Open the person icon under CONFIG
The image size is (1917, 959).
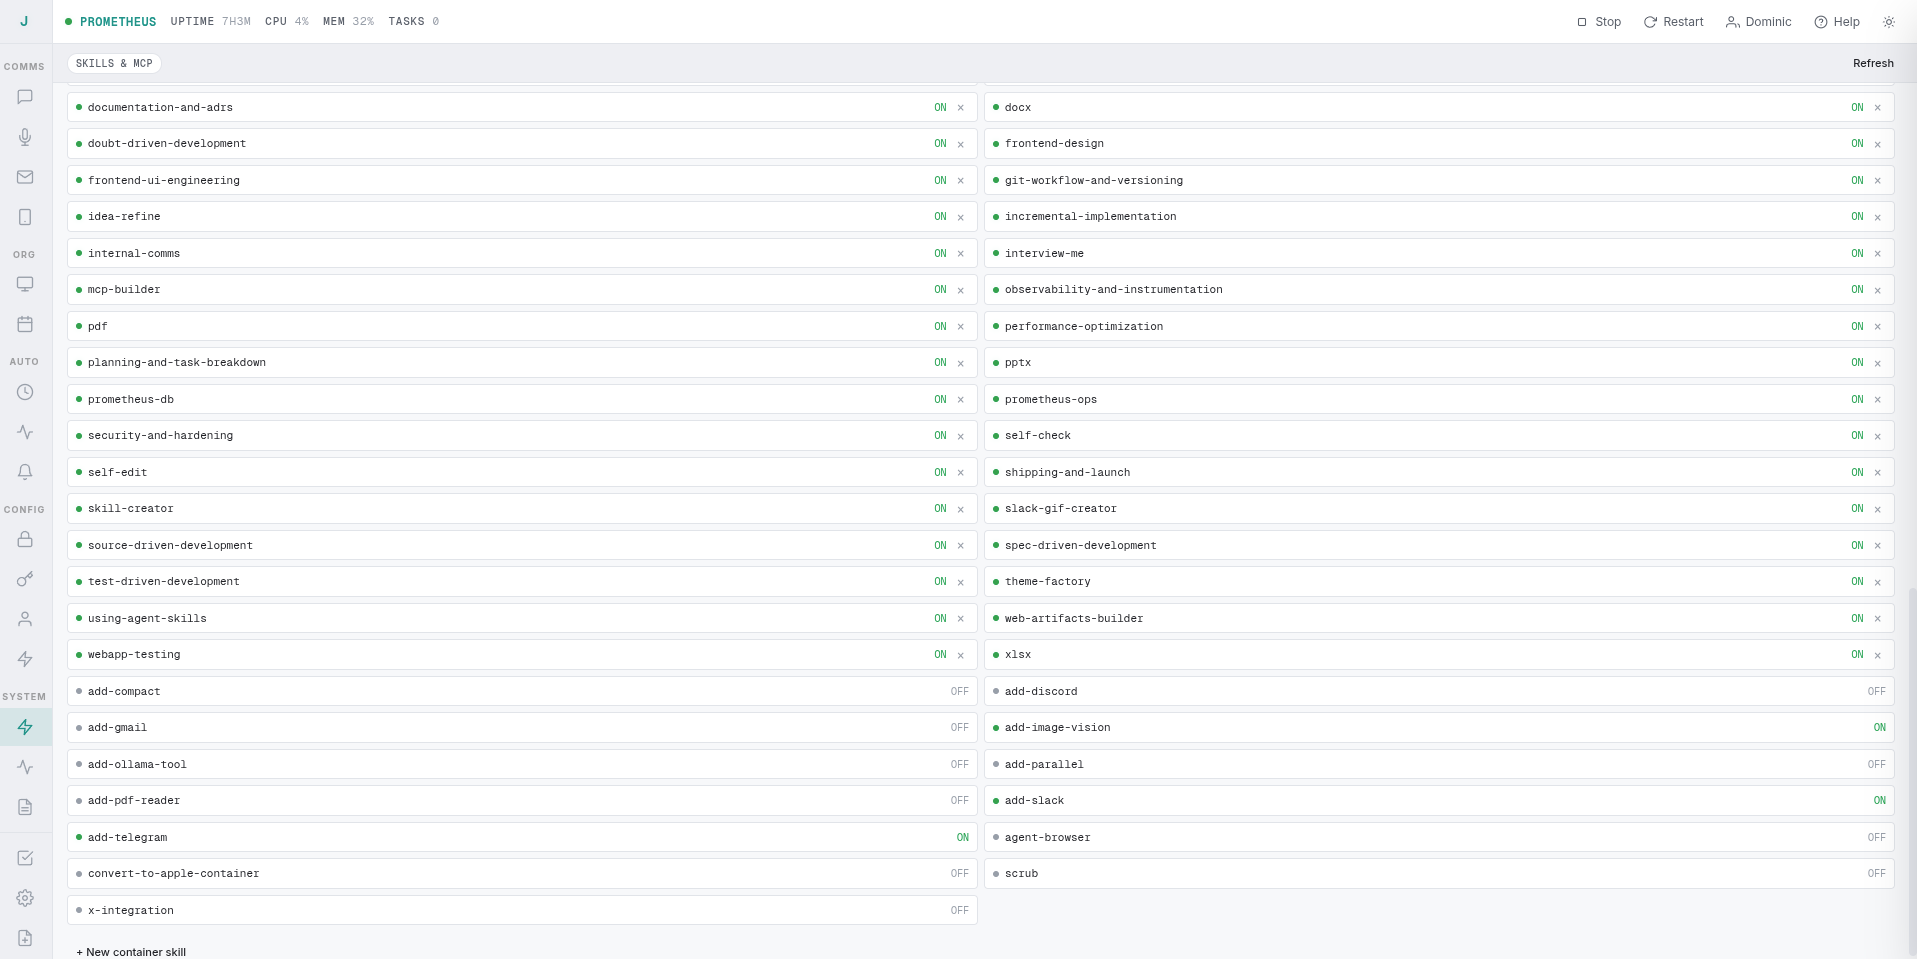25,619
